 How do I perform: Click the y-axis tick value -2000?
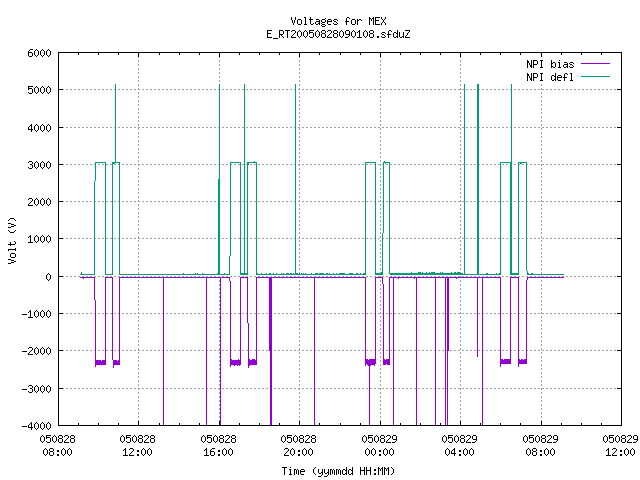point(36,351)
